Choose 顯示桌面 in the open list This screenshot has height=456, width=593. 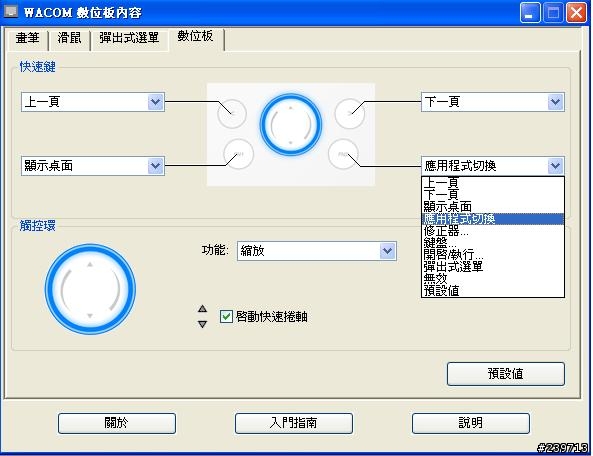tap(493, 207)
